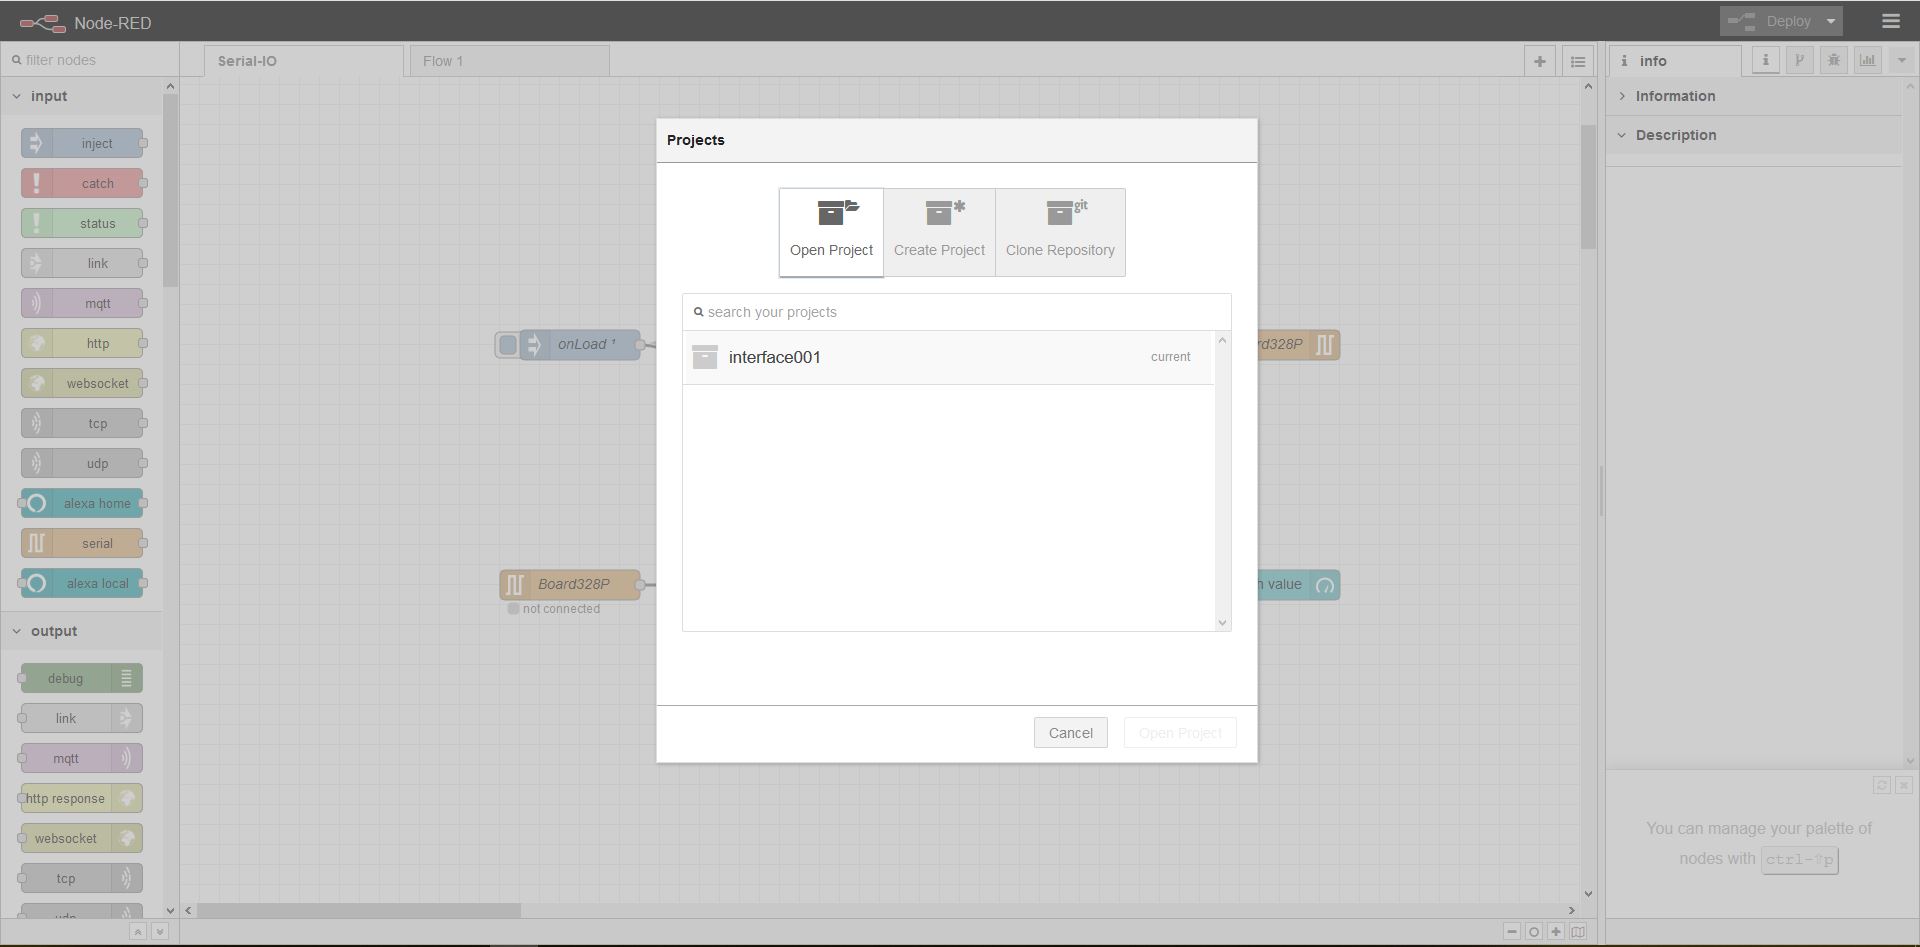Screen dimensions: 1920x947
Task: Select the output websocket node
Action: (x=82, y=838)
